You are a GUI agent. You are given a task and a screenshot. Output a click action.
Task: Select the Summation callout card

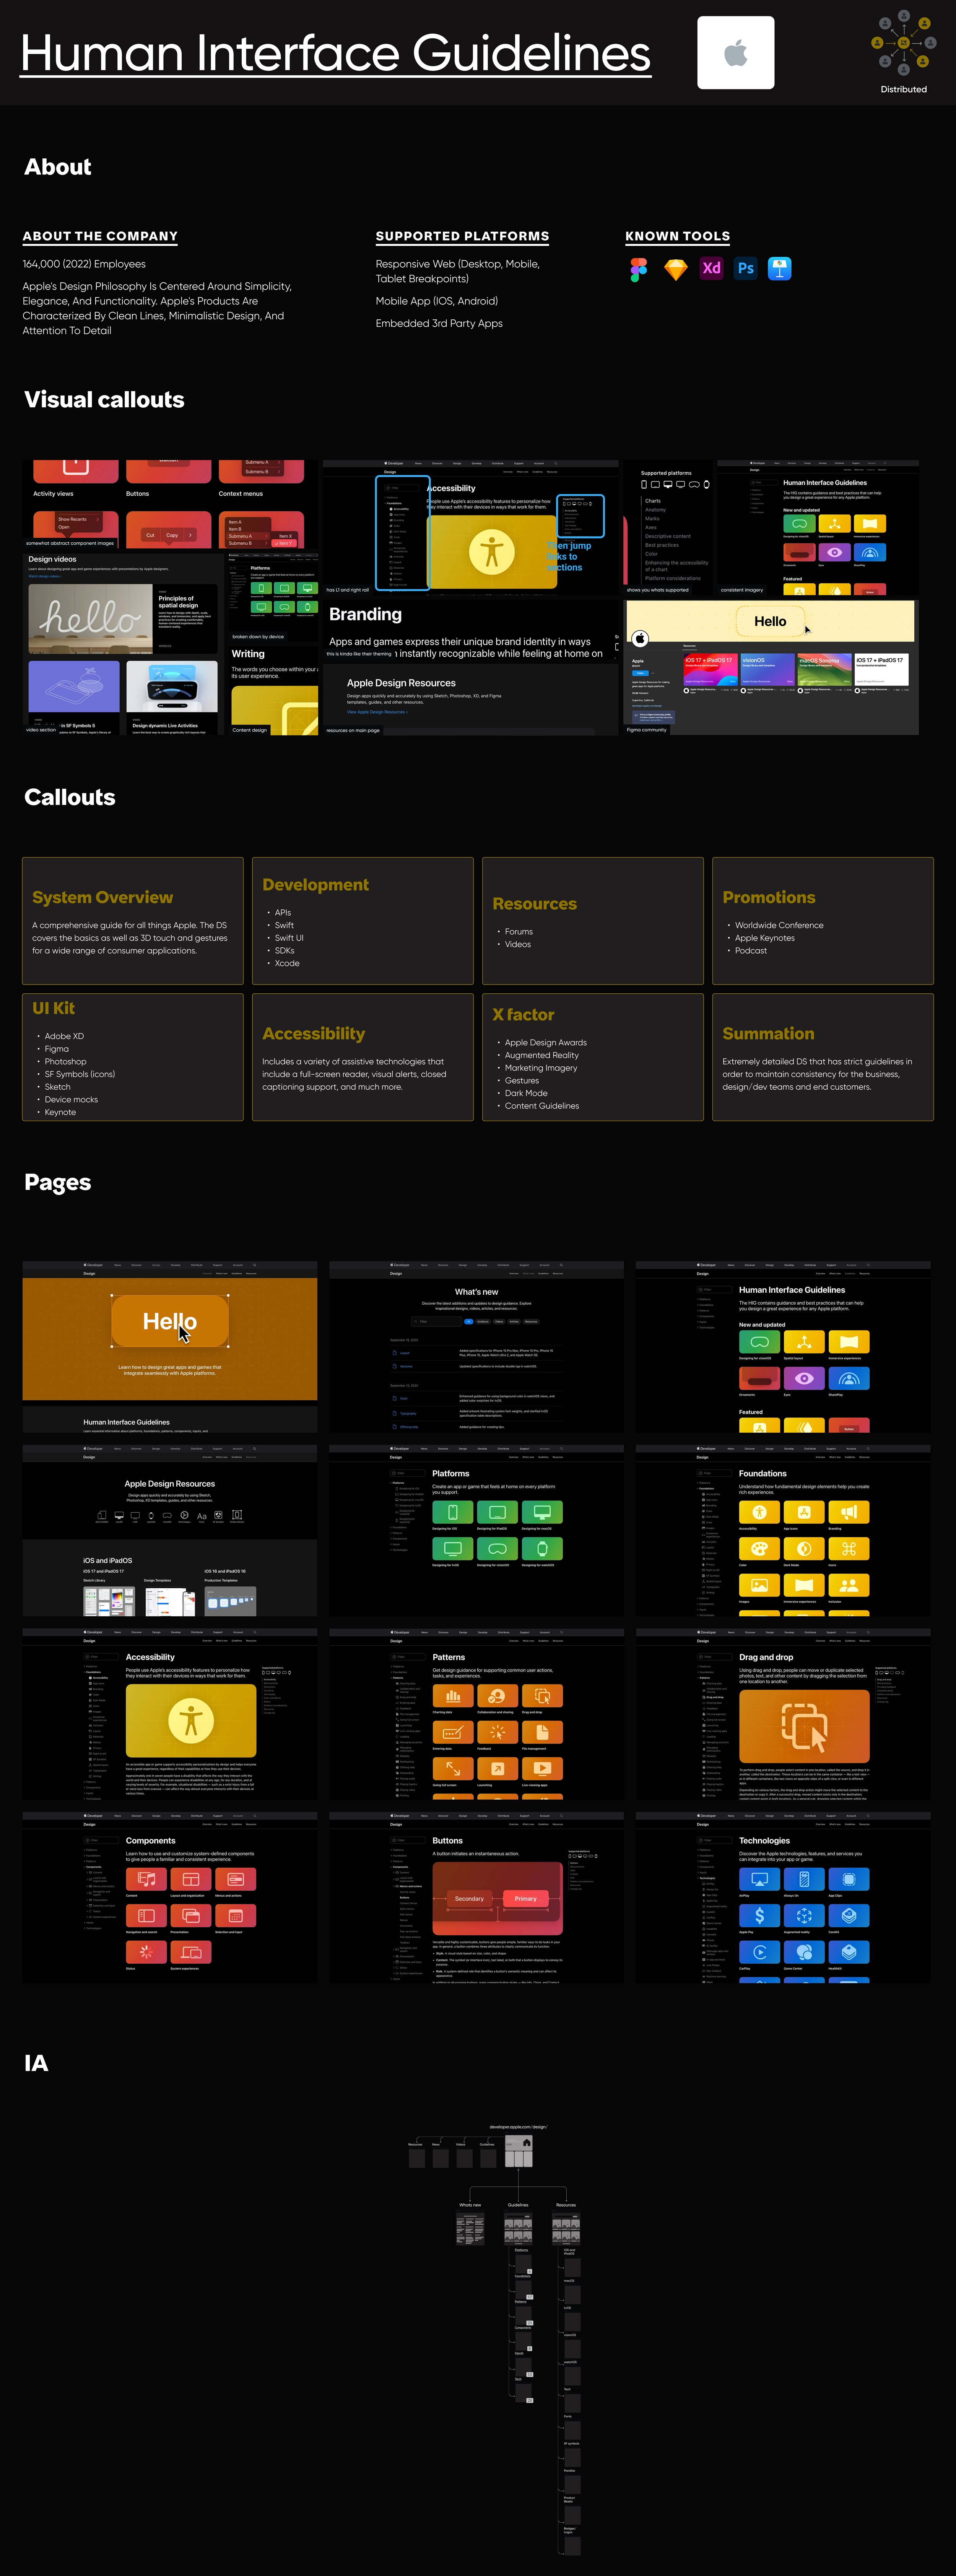[823, 1057]
